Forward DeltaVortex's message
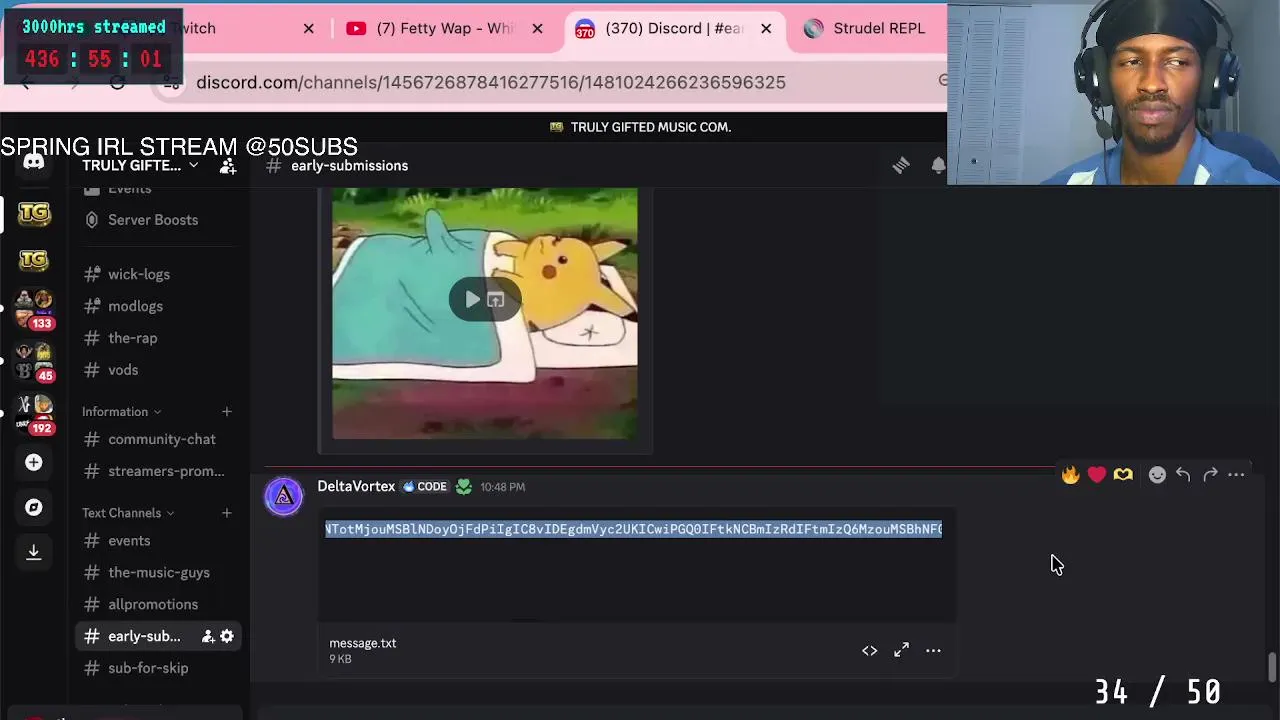 point(1210,475)
